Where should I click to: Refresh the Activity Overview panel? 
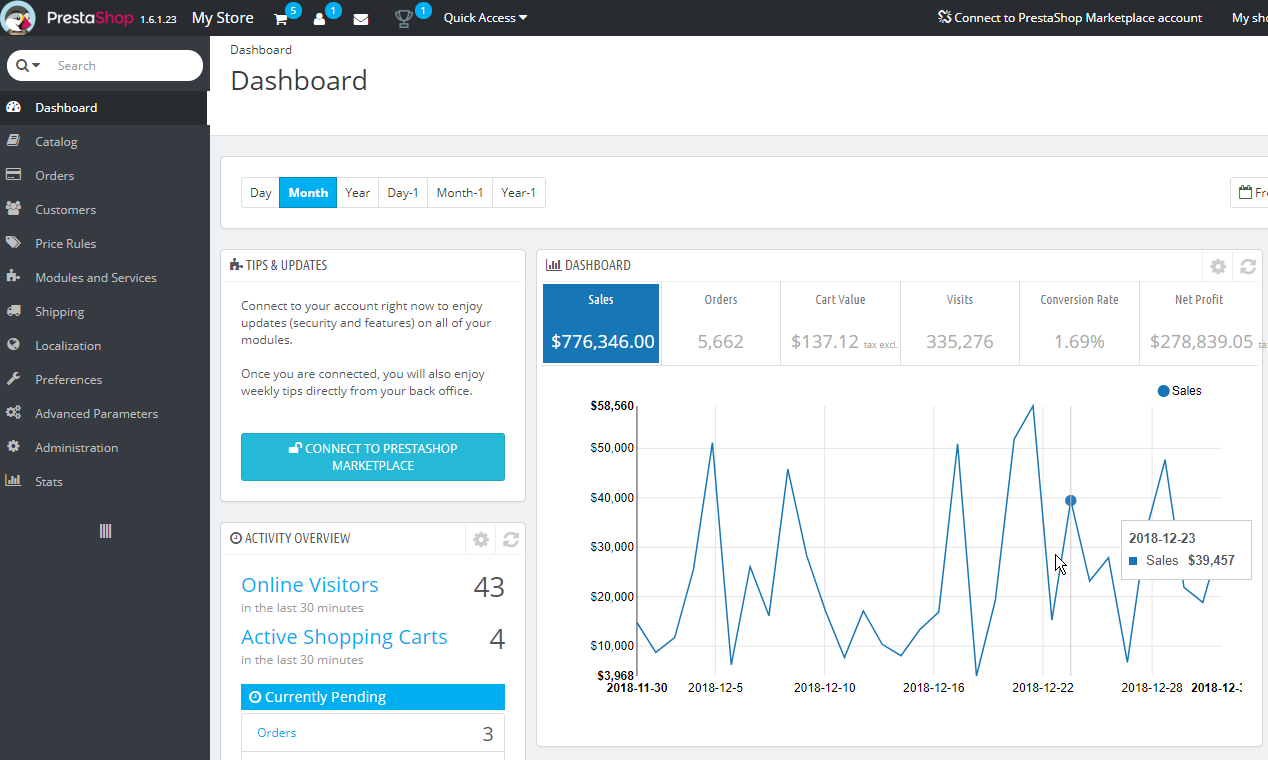511,539
